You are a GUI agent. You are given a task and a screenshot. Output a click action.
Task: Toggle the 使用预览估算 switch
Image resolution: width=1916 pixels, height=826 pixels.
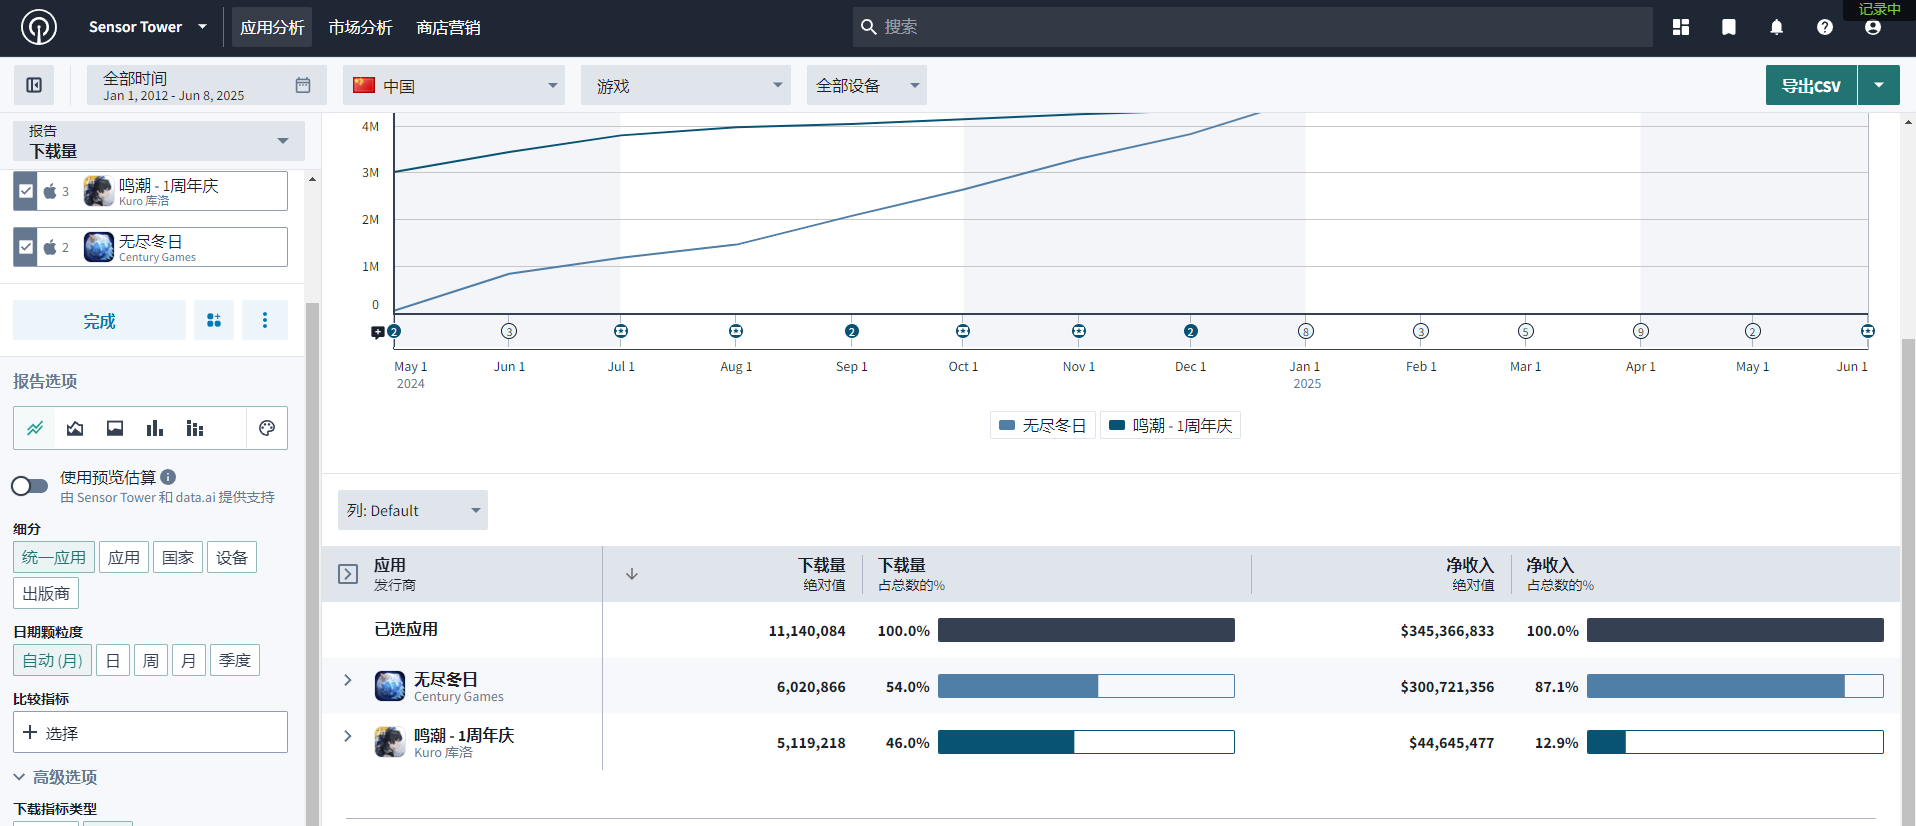pyautogui.click(x=30, y=486)
